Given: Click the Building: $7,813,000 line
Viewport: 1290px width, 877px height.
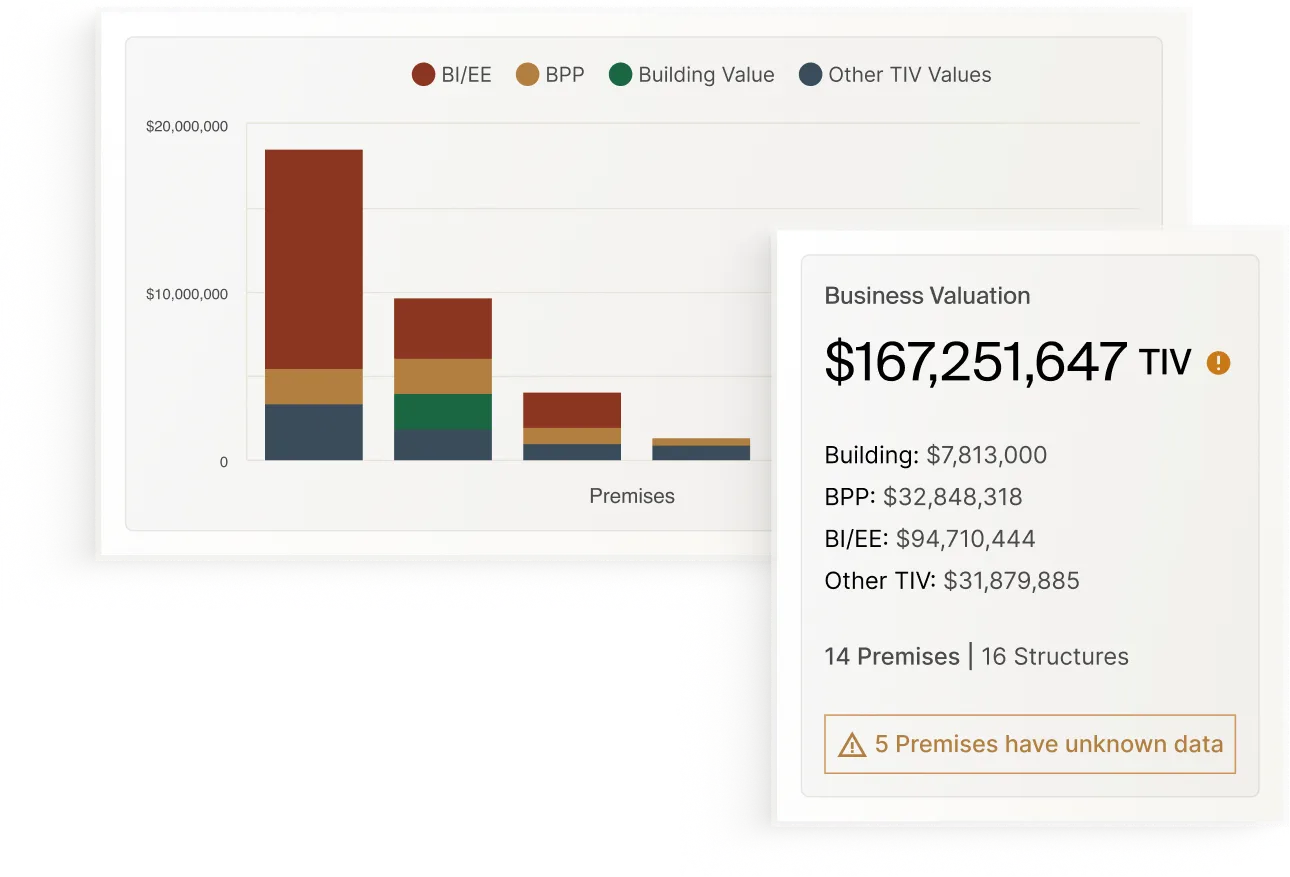Looking at the screenshot, I should click(x=936, y=455).
